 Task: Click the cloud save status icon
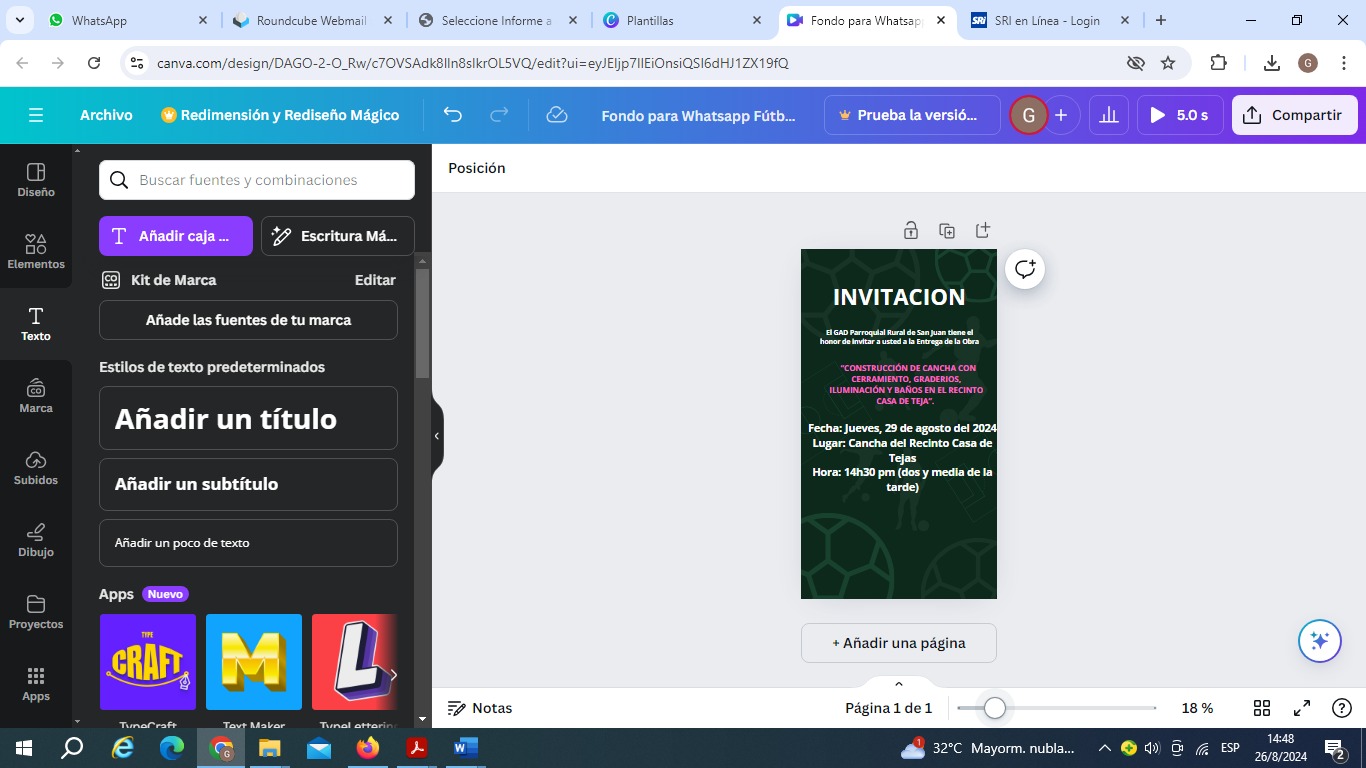[x=557, y=115]
